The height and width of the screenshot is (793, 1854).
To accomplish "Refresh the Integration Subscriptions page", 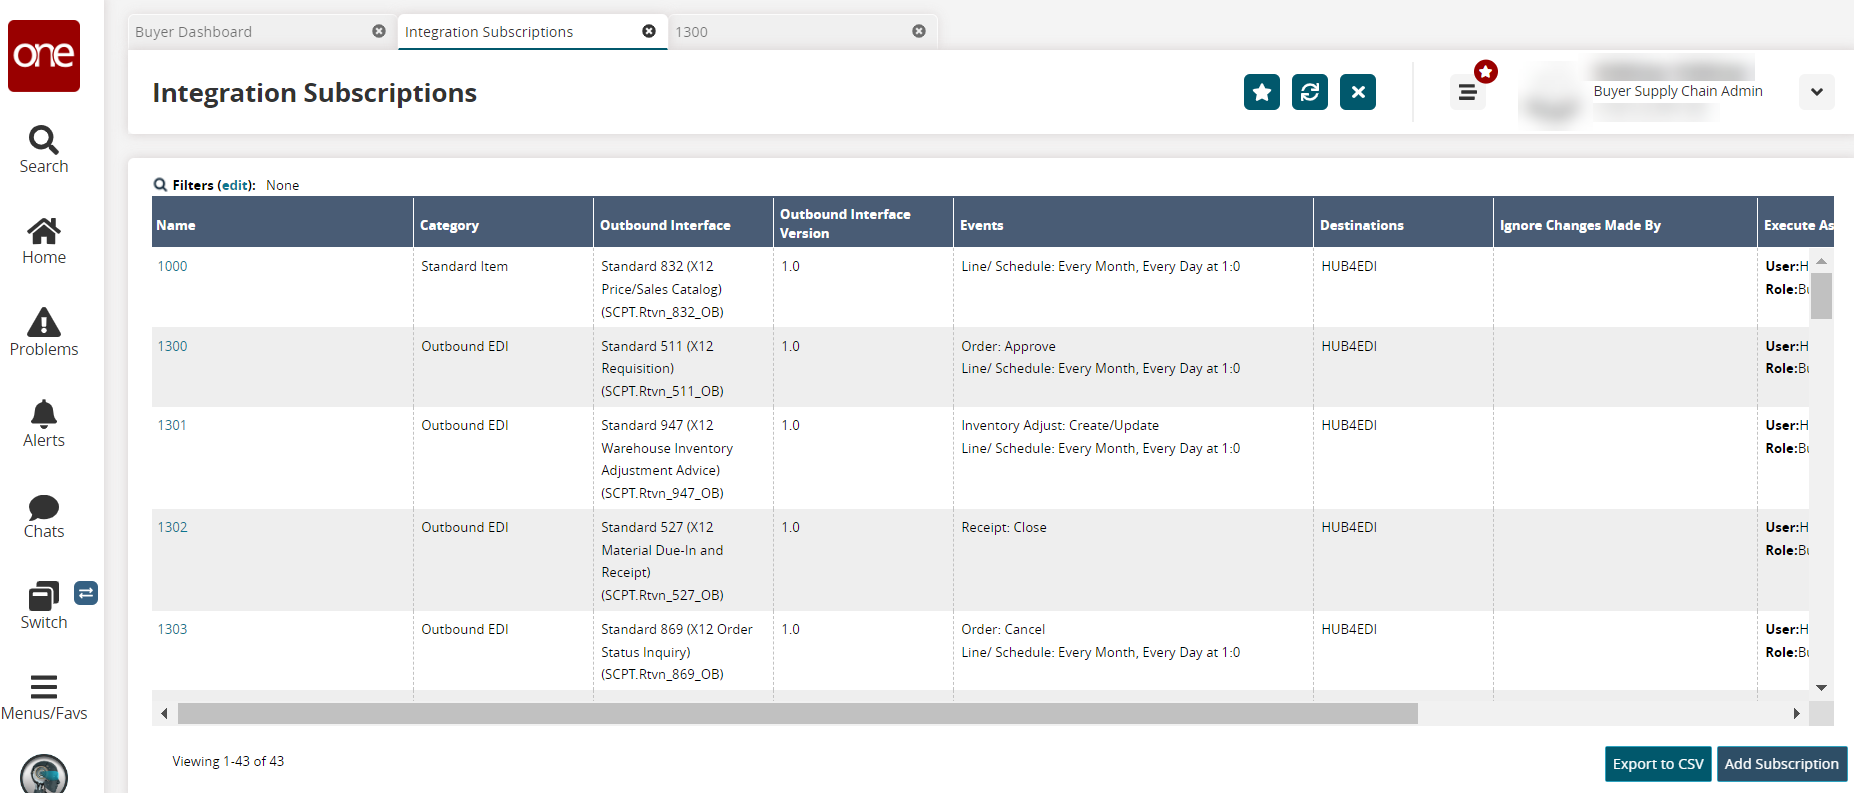I will click(1310, 92).
